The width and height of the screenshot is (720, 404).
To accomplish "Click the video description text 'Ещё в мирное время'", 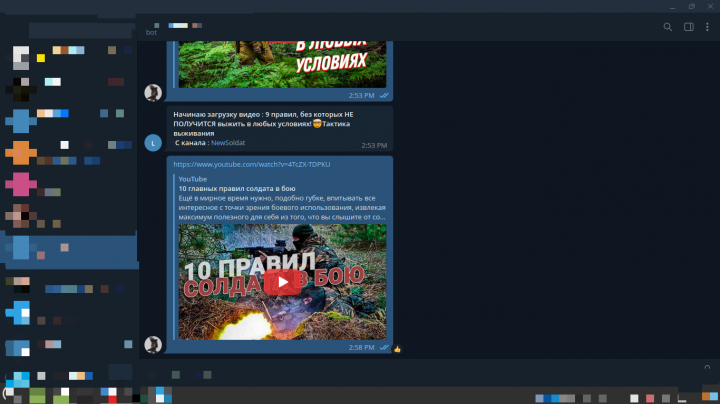I will tap(282, 208).
